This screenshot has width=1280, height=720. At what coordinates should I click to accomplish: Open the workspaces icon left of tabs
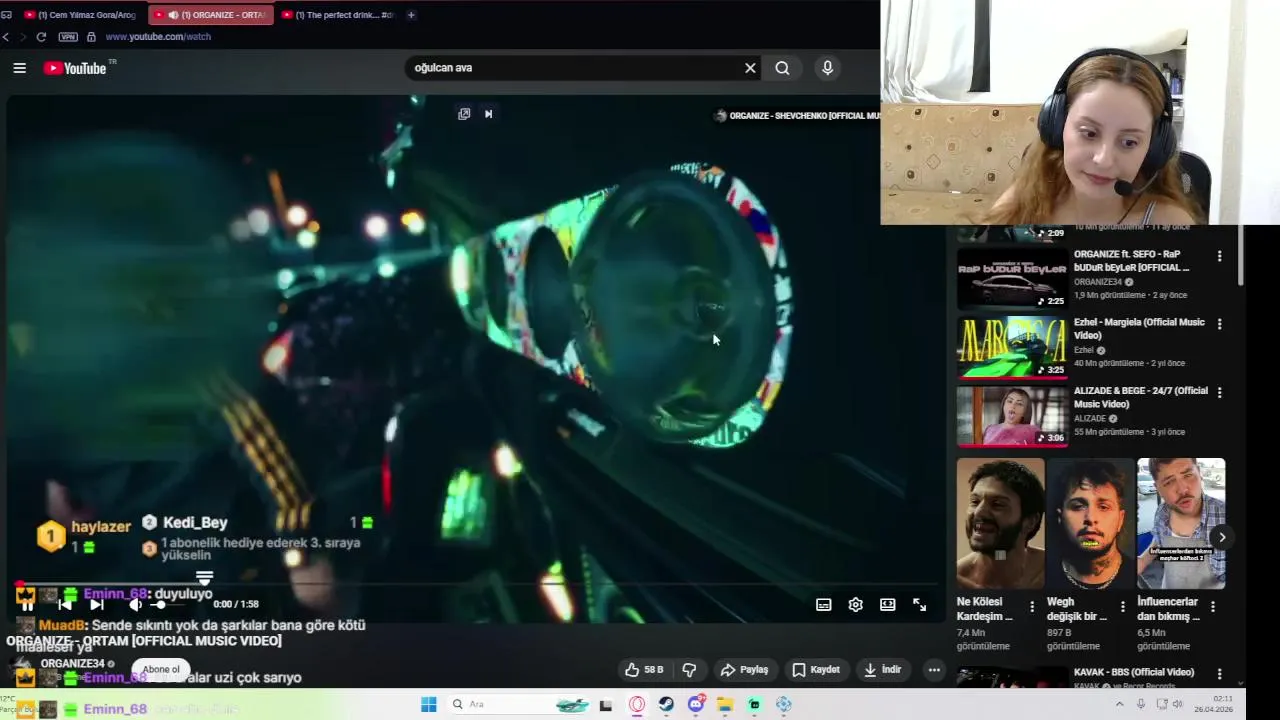coord(6,15)
